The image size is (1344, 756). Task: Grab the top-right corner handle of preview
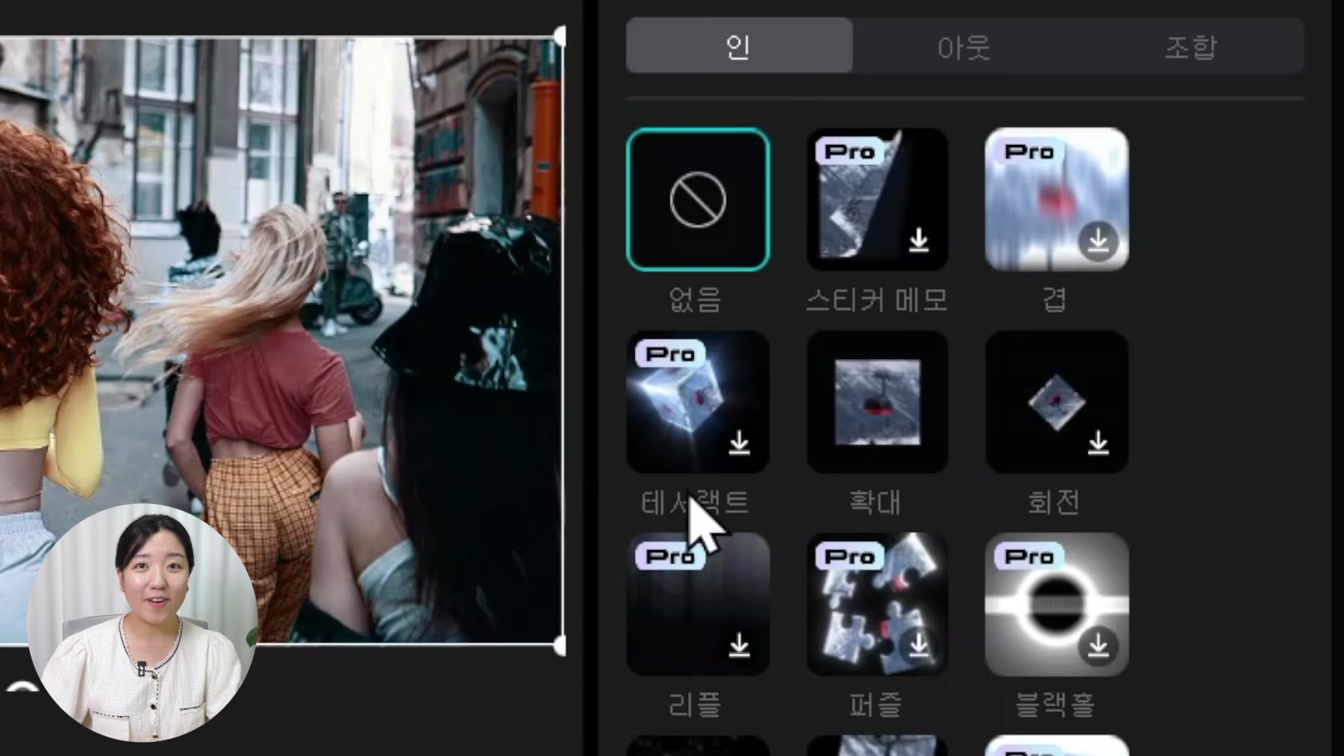[560, 37]
